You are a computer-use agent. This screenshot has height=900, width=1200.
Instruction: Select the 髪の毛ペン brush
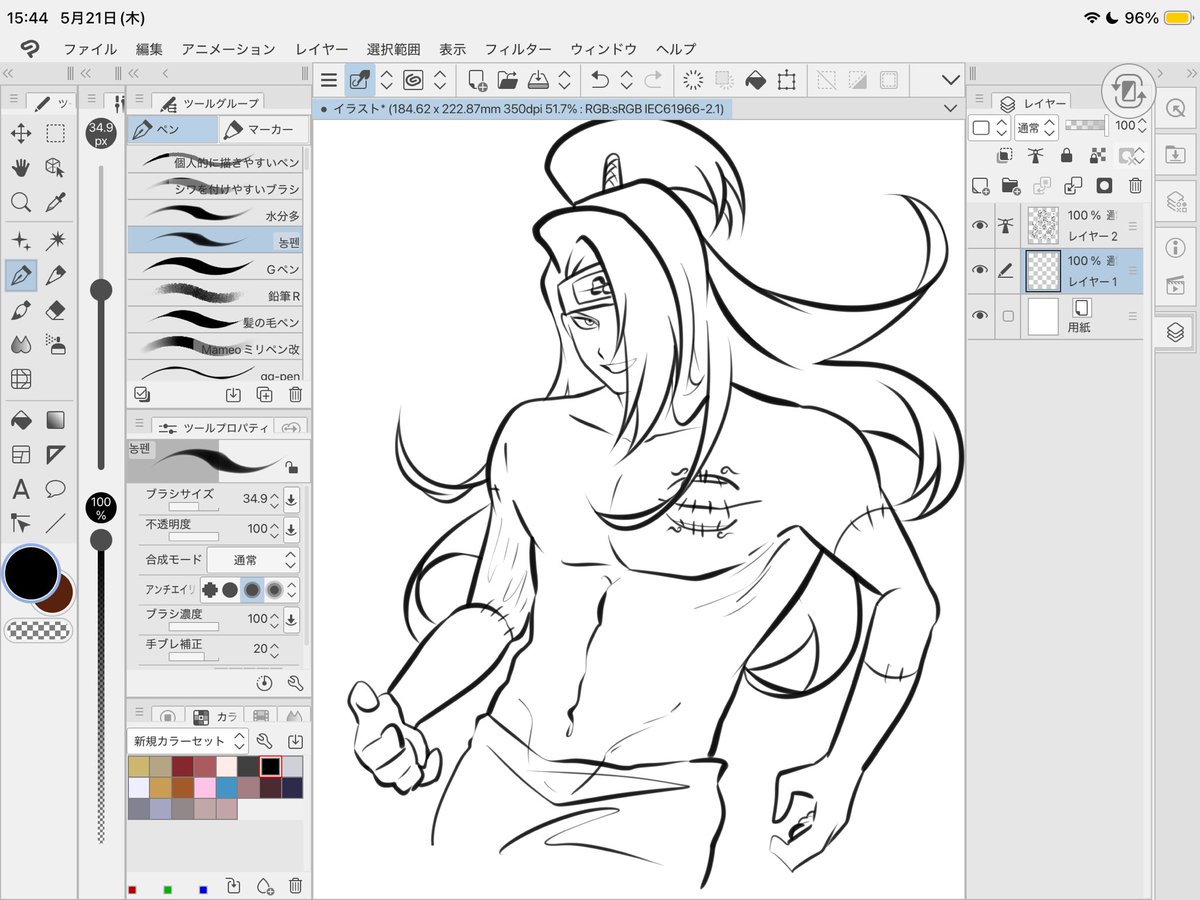215,322
